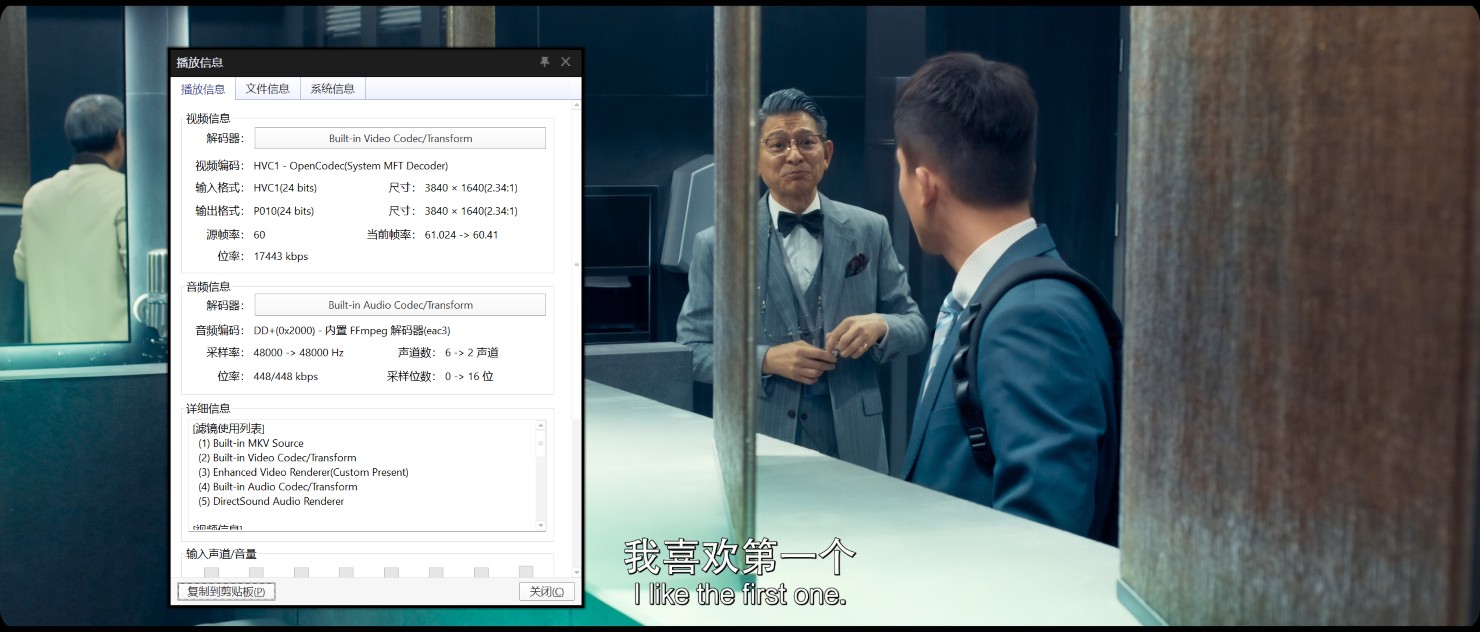Viewport: 1480px width, 632px height.
Task: Click the detail list scrollbar down arrow
Action: (x=541, y=525)
